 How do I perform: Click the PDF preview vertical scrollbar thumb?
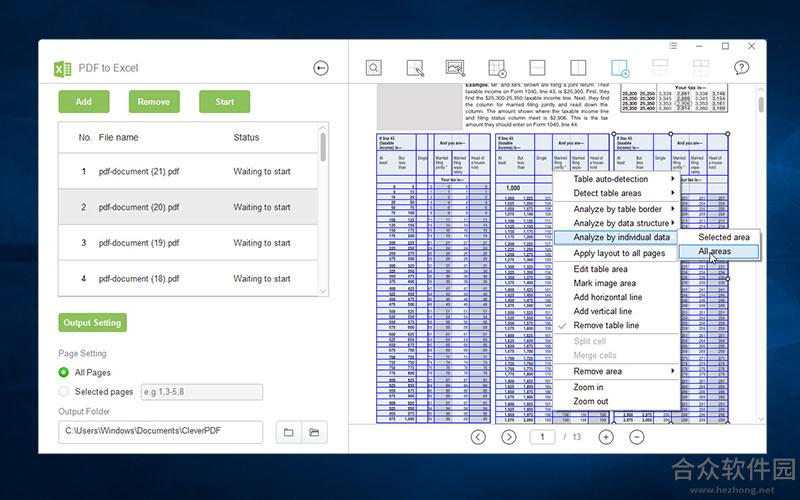point(761,105)
